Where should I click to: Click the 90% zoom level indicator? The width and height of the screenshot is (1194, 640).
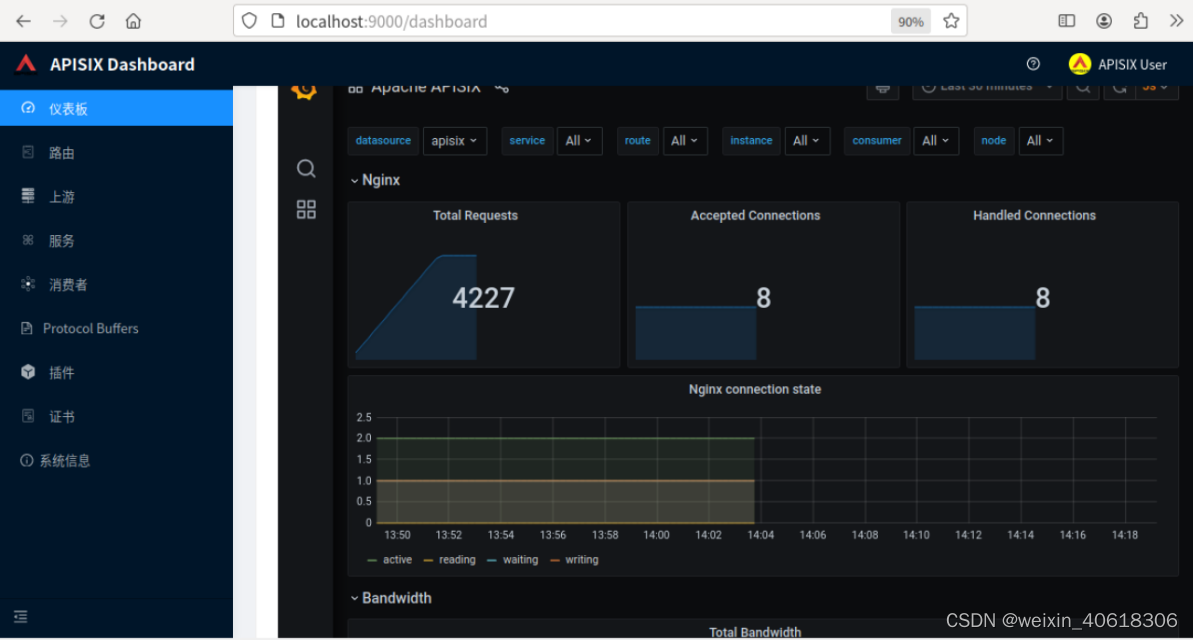[x=911, y=22]
